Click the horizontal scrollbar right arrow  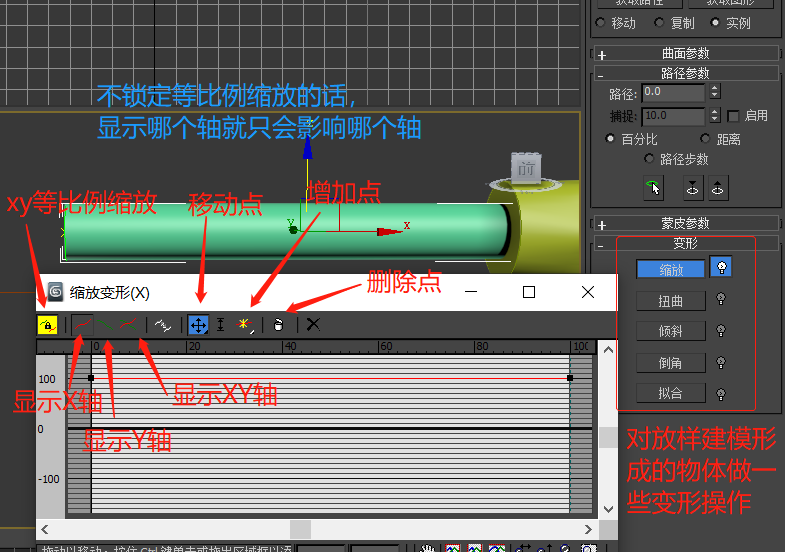[x=588, y=529]
